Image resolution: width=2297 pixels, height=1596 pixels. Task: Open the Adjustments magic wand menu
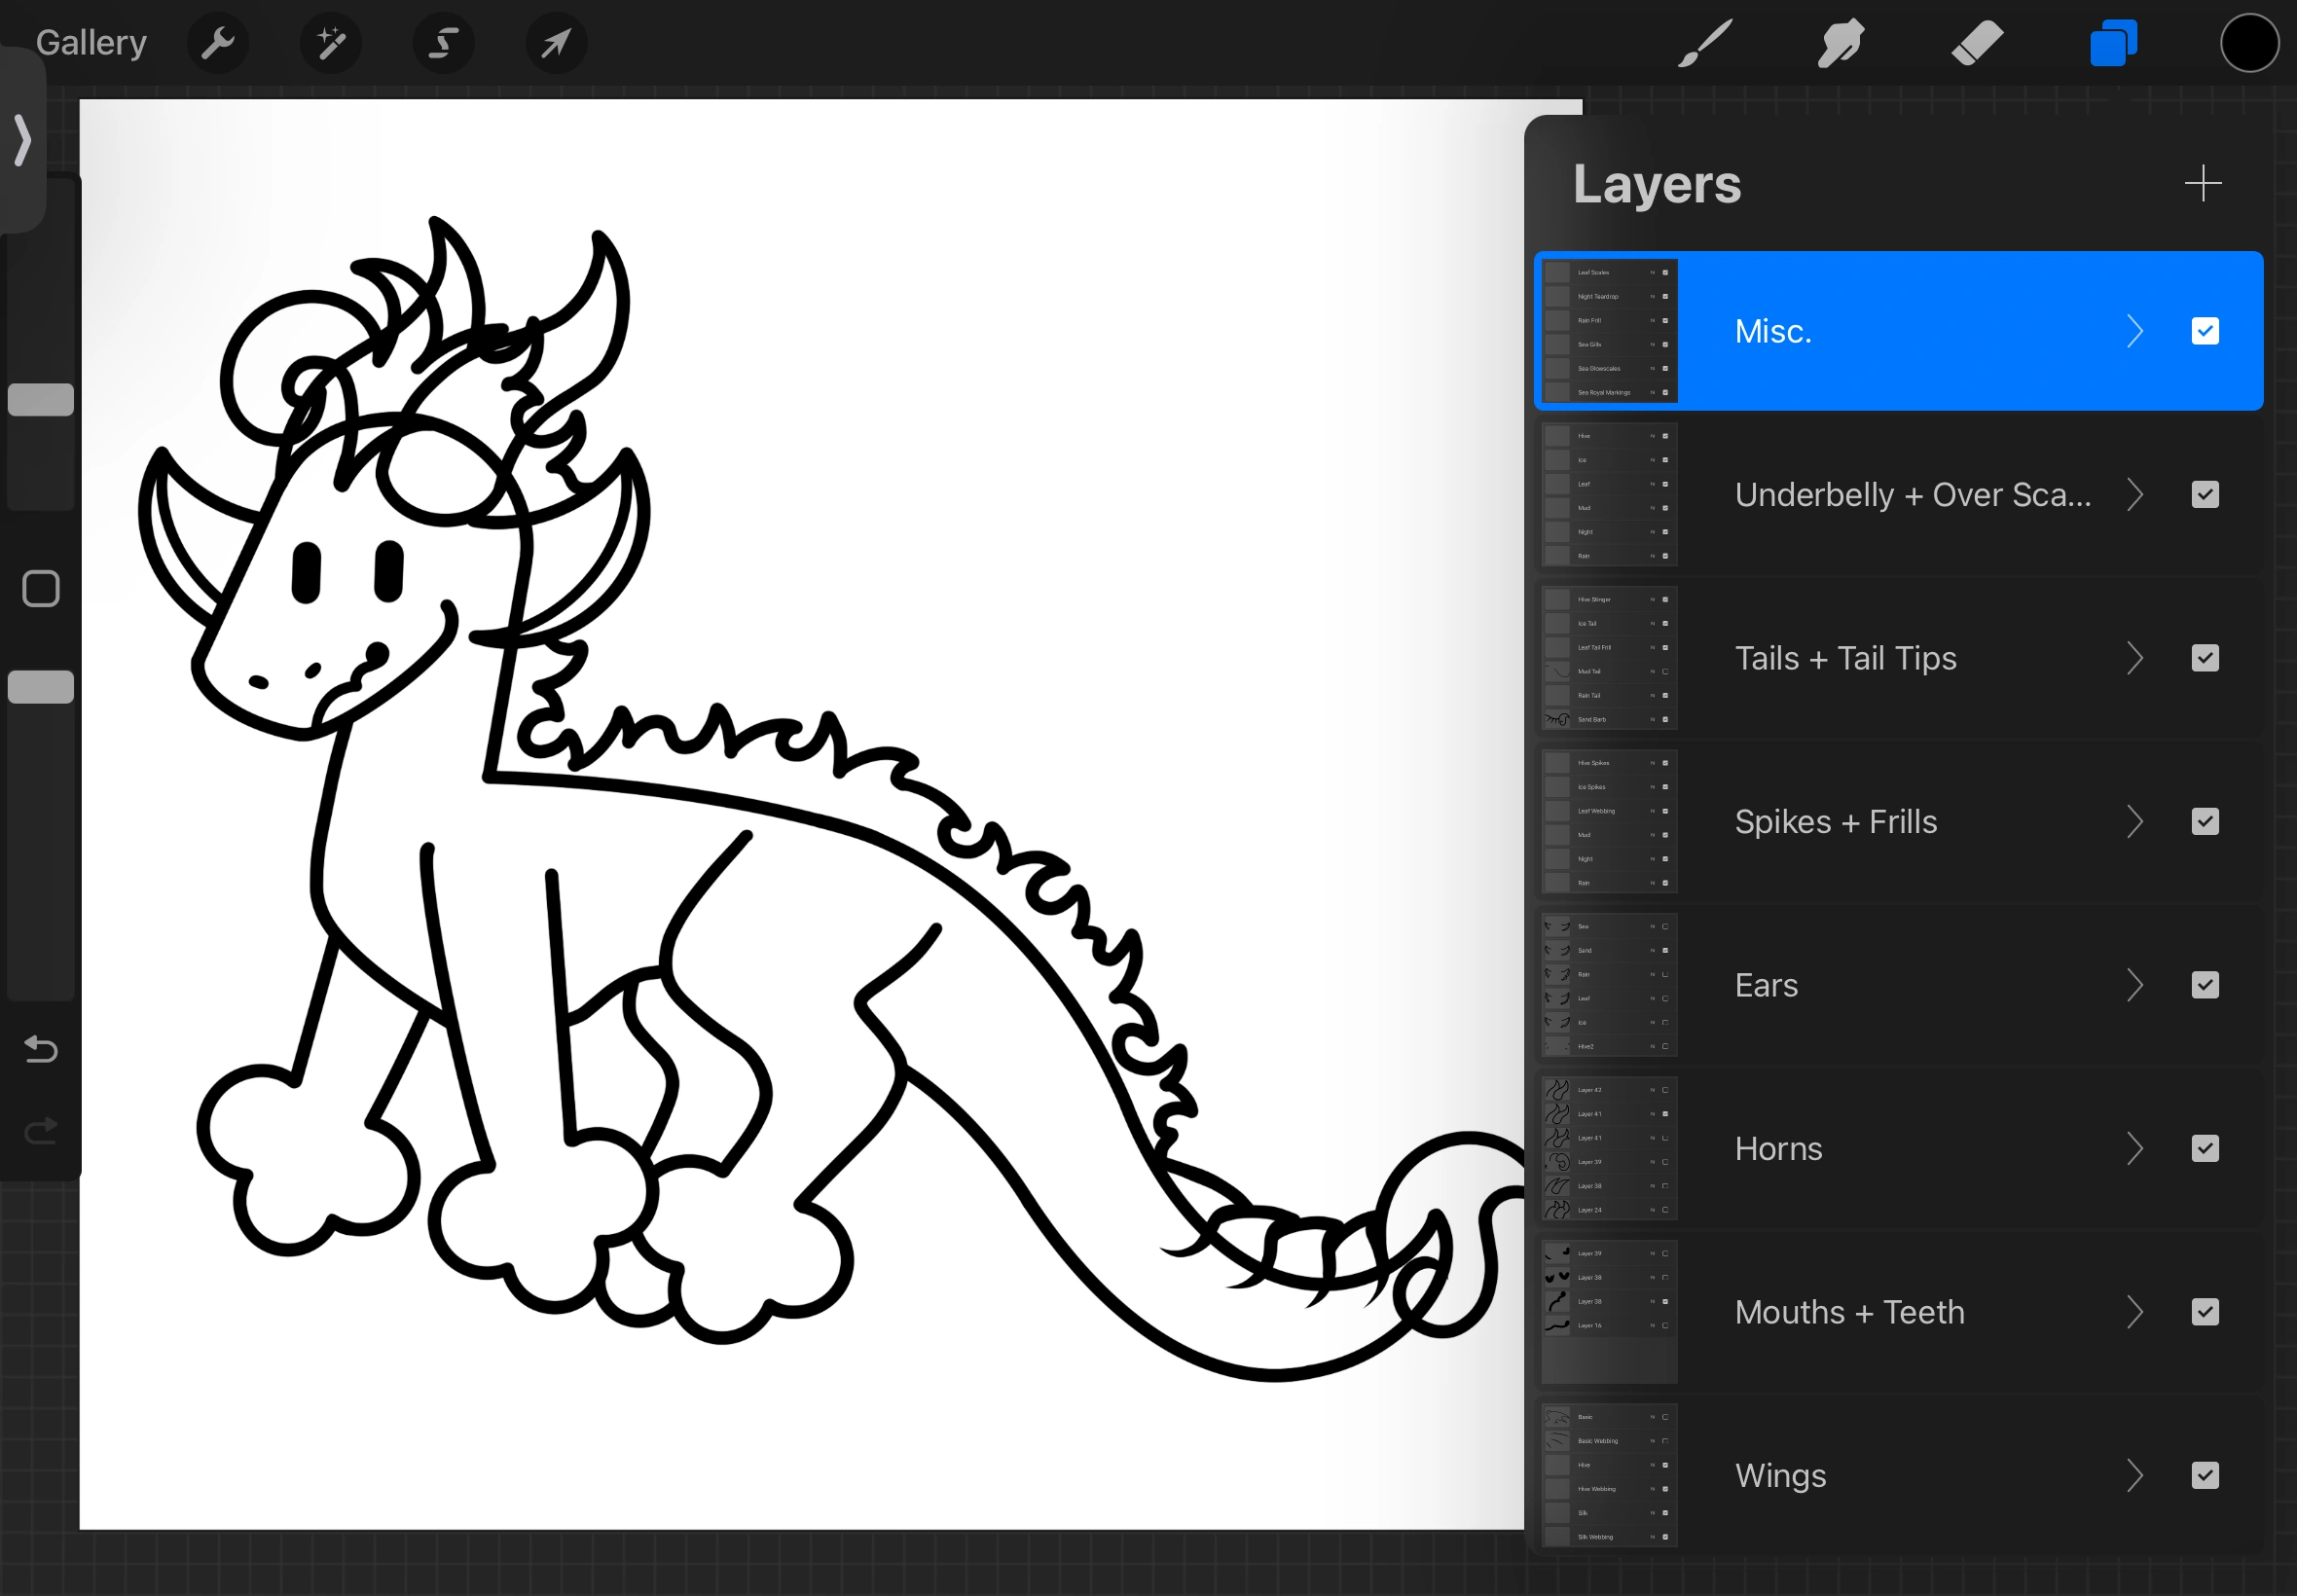pos(331,43)
